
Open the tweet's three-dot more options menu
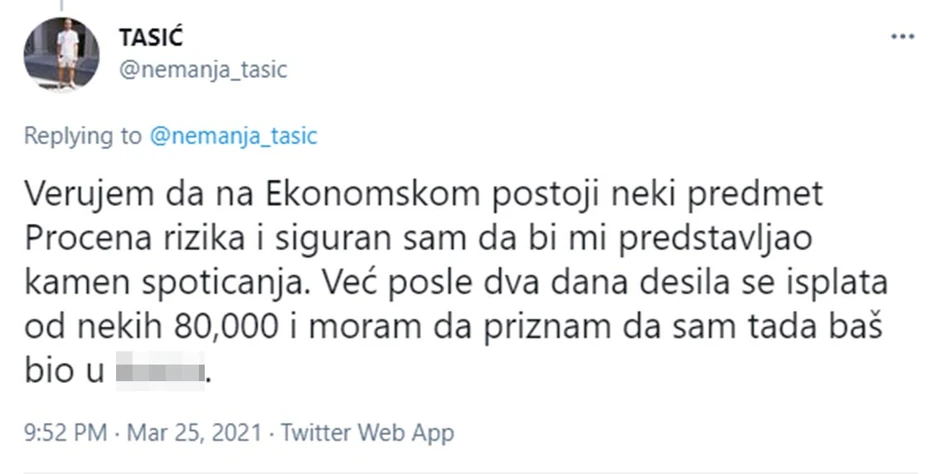[x=901, y=37]
